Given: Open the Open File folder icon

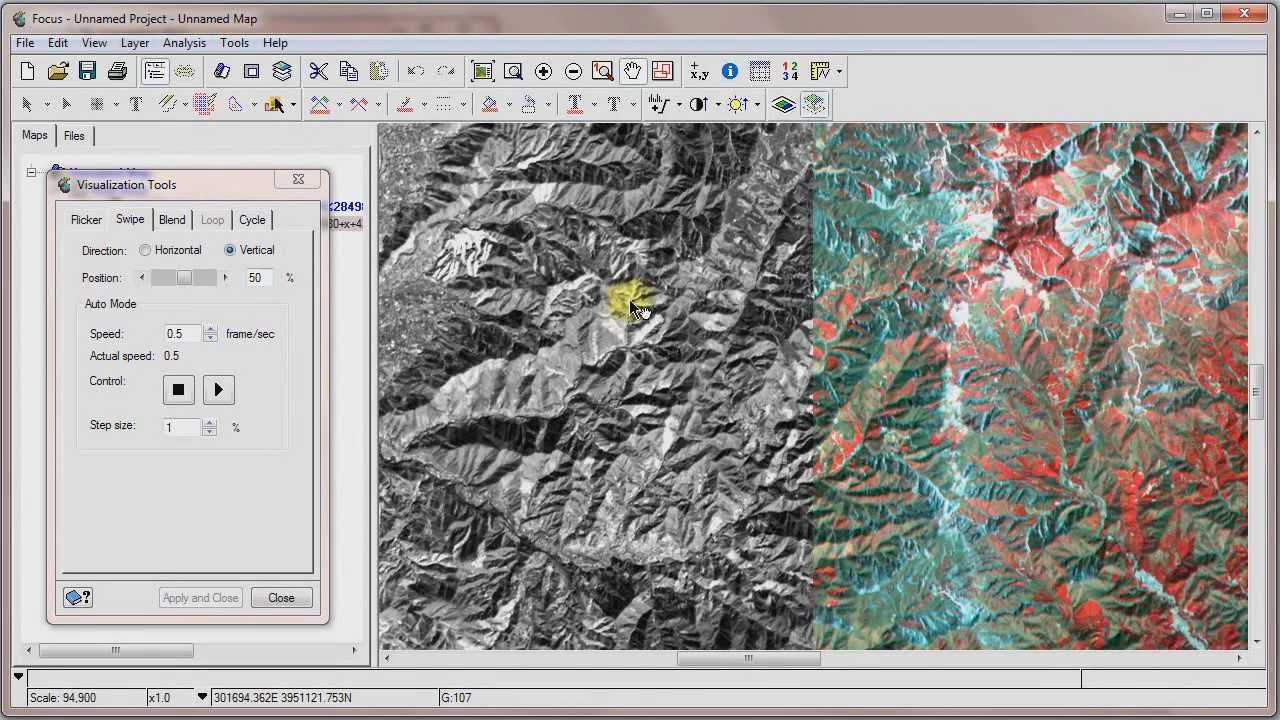Looking at the screenshot, I should tap(58, 71).
